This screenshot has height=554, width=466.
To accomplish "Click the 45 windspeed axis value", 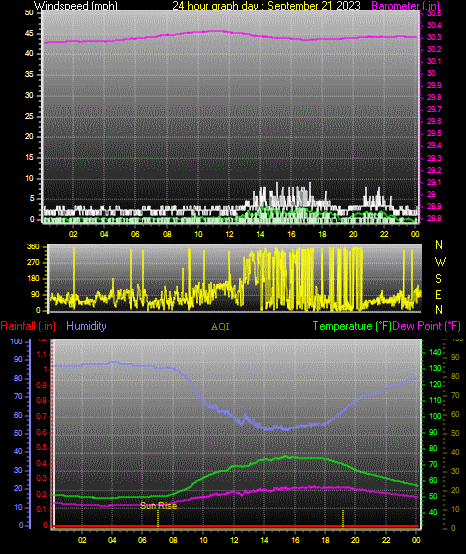I will [29, 34].
